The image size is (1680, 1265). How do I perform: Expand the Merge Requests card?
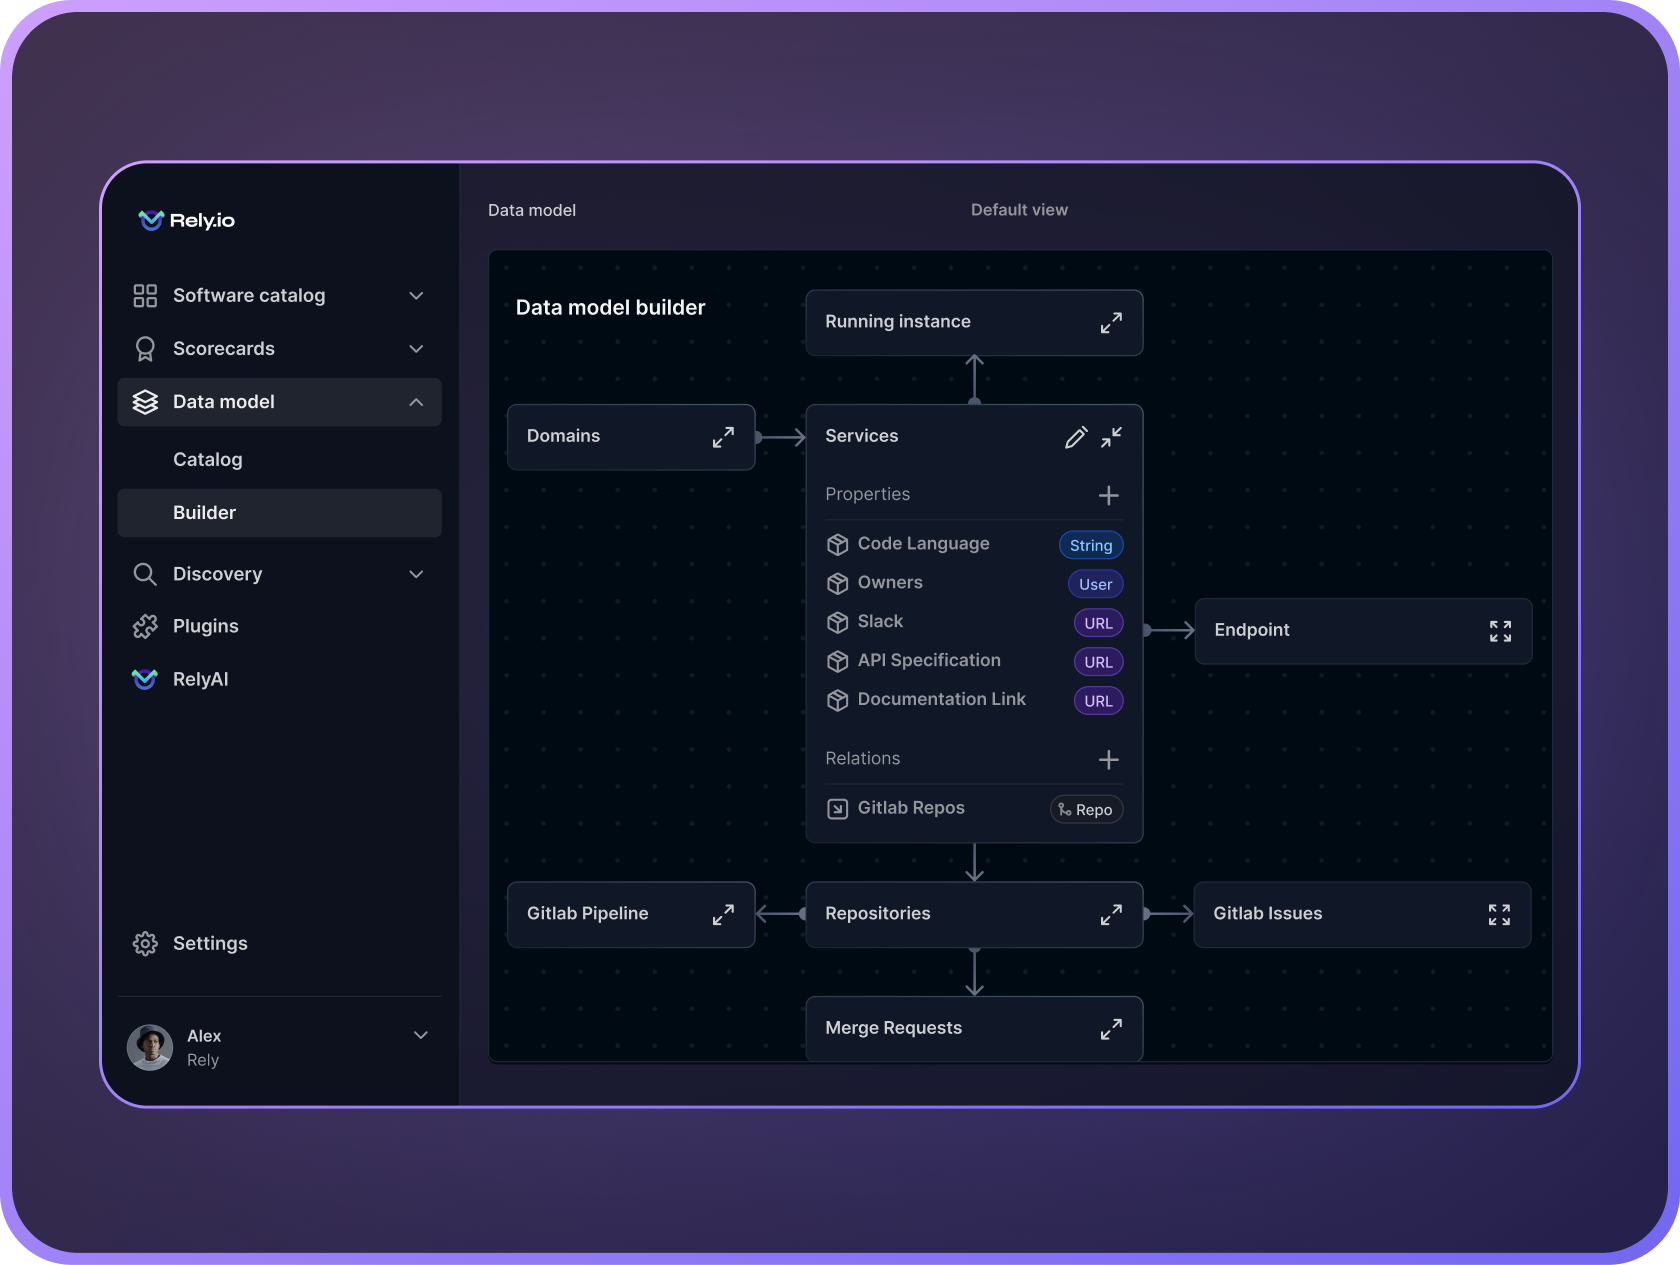coord(1111,1028)
